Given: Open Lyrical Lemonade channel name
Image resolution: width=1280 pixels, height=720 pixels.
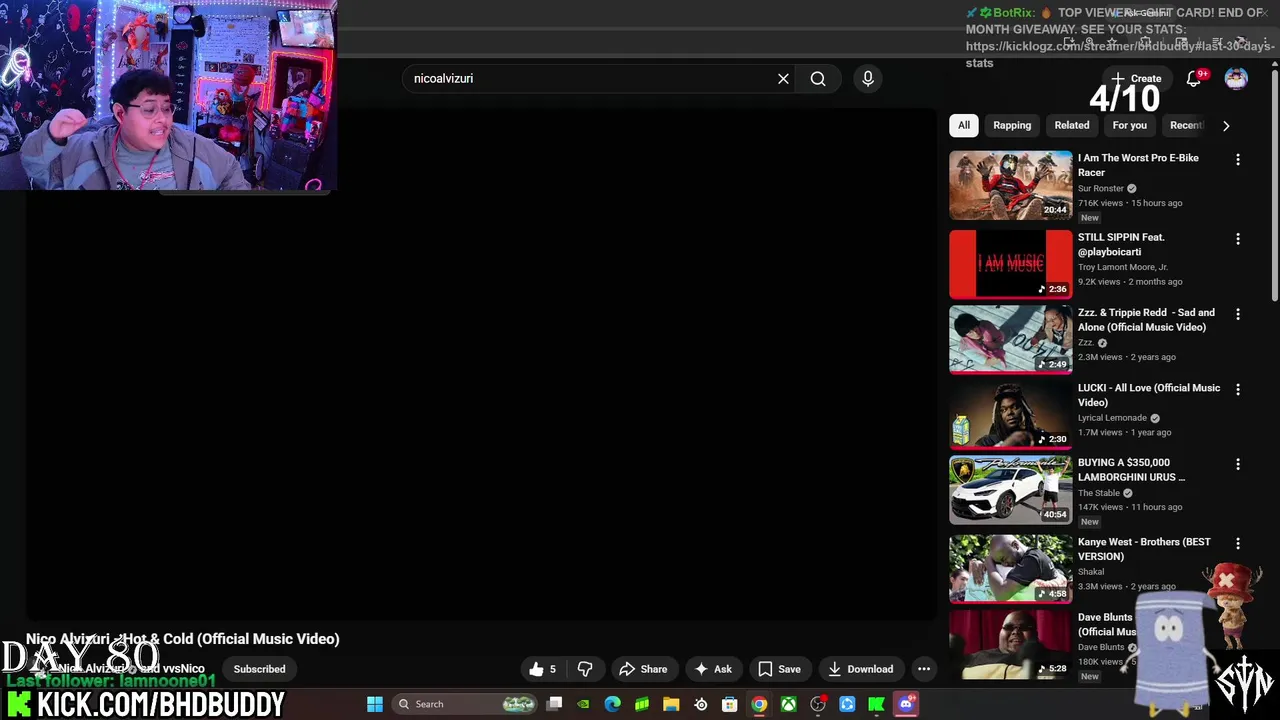Looking at the screenshot, I should tap(1112, 418).
